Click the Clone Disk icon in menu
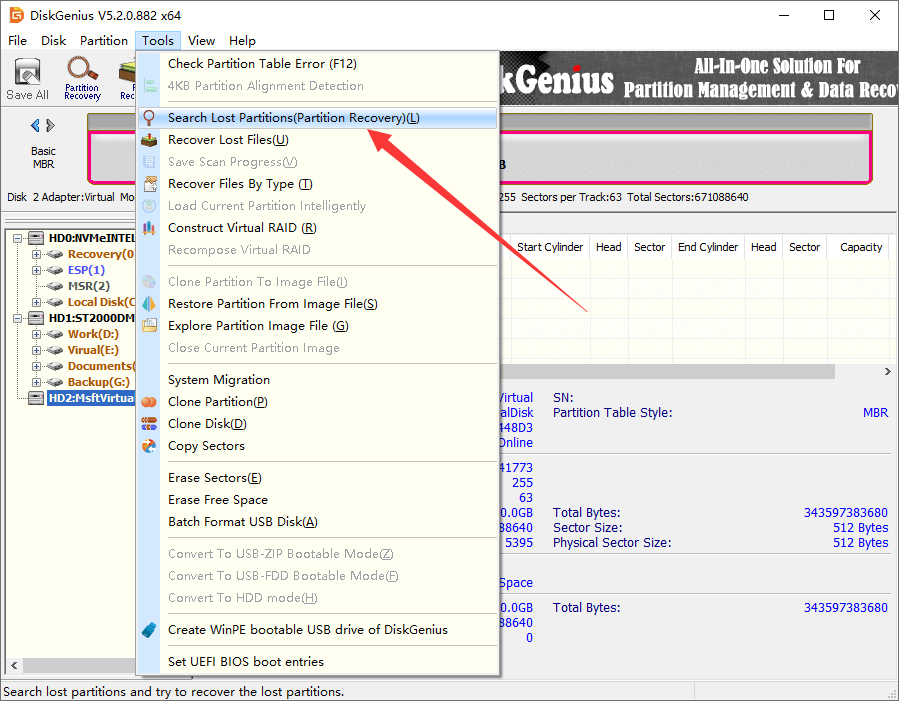Image resolution: width=899 pixels, height=701 pixels. 149,424
